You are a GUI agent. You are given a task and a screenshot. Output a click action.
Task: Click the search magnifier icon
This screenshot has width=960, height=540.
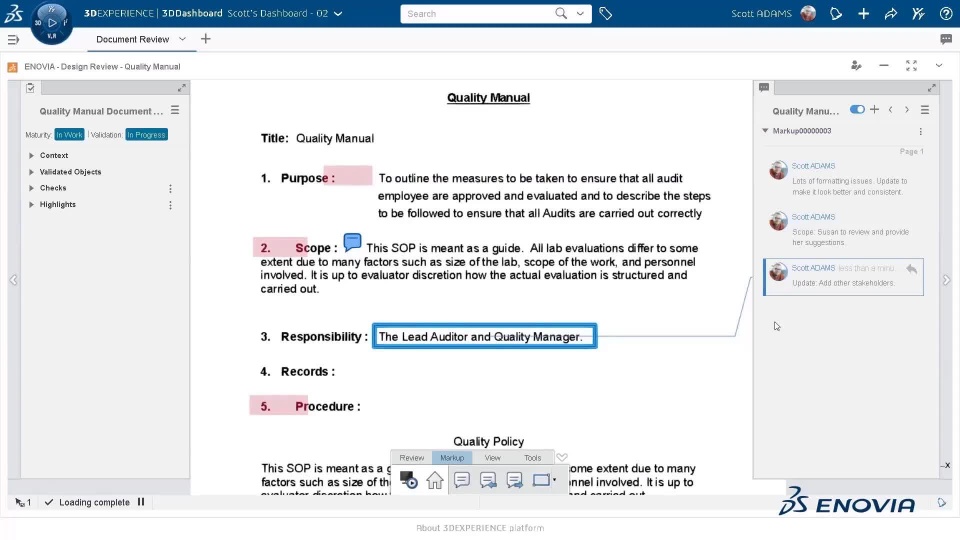pos(561,13)
